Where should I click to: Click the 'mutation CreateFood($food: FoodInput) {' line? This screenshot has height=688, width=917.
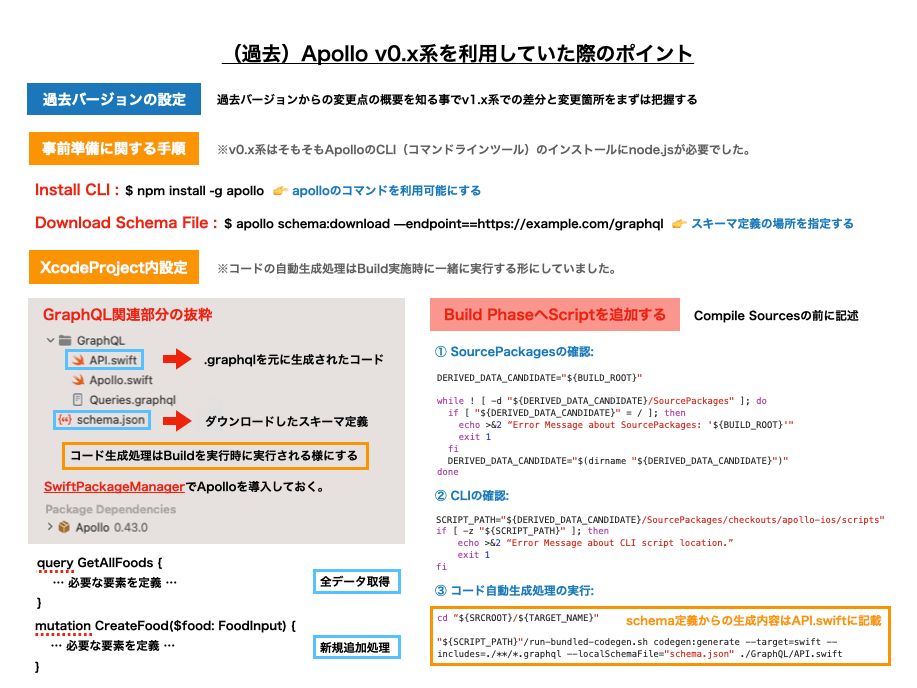pos(166,626)
